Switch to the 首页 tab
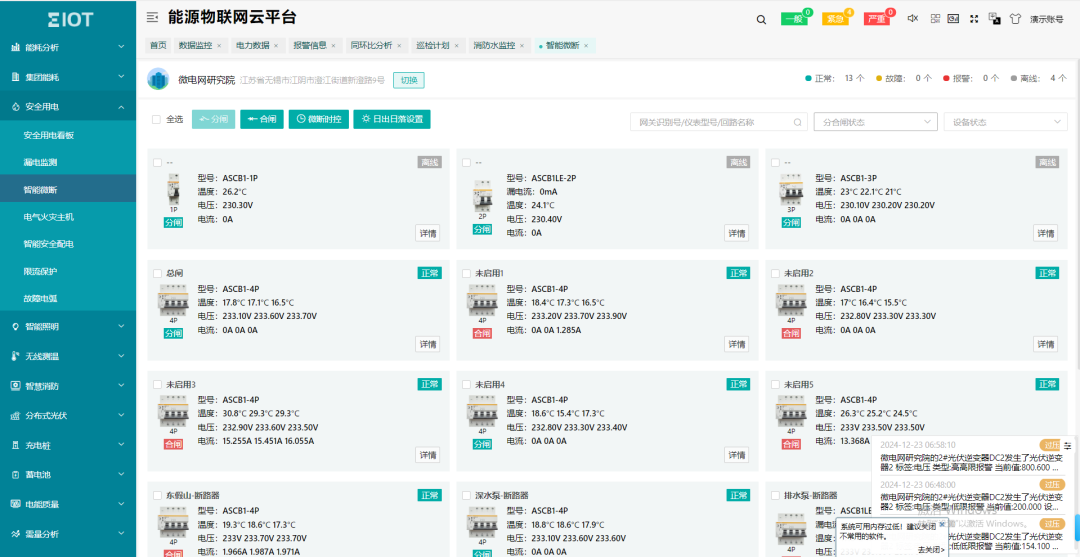Image resolution: width=1080 pixels, height=557 pixels. (158, 45)
